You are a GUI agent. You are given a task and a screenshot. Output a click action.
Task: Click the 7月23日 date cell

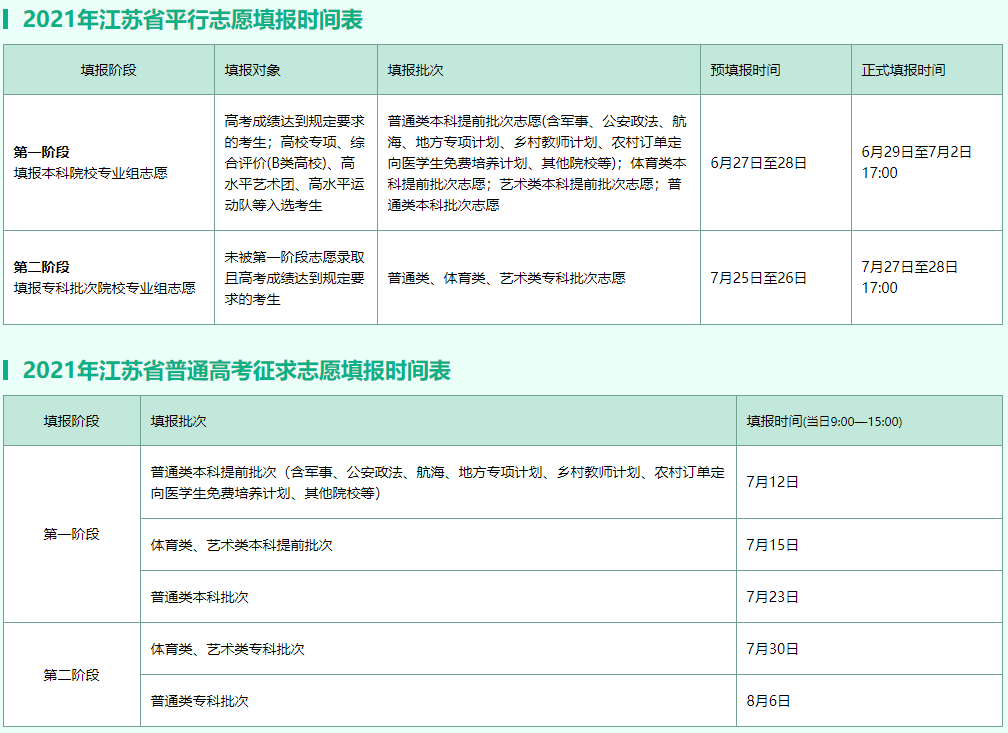[x=772, y=597]
